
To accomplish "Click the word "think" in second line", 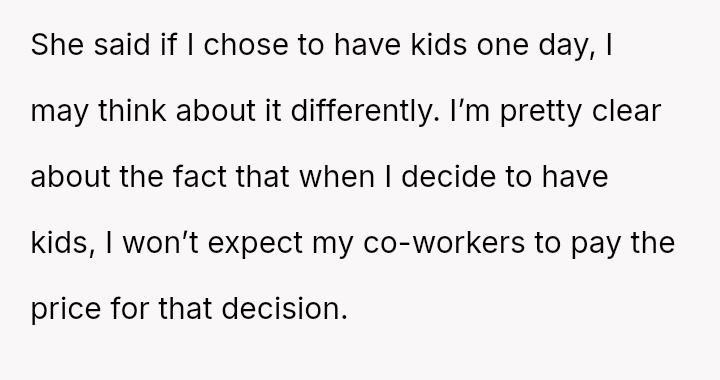I will coord(132,111).
